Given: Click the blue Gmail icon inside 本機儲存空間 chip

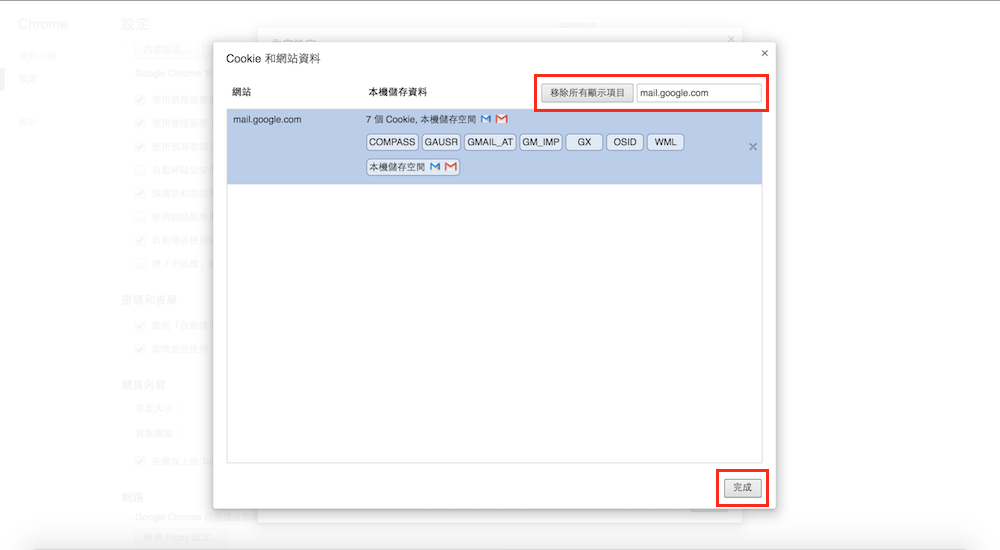Looking at the screenshot, I should coord(435,167).
